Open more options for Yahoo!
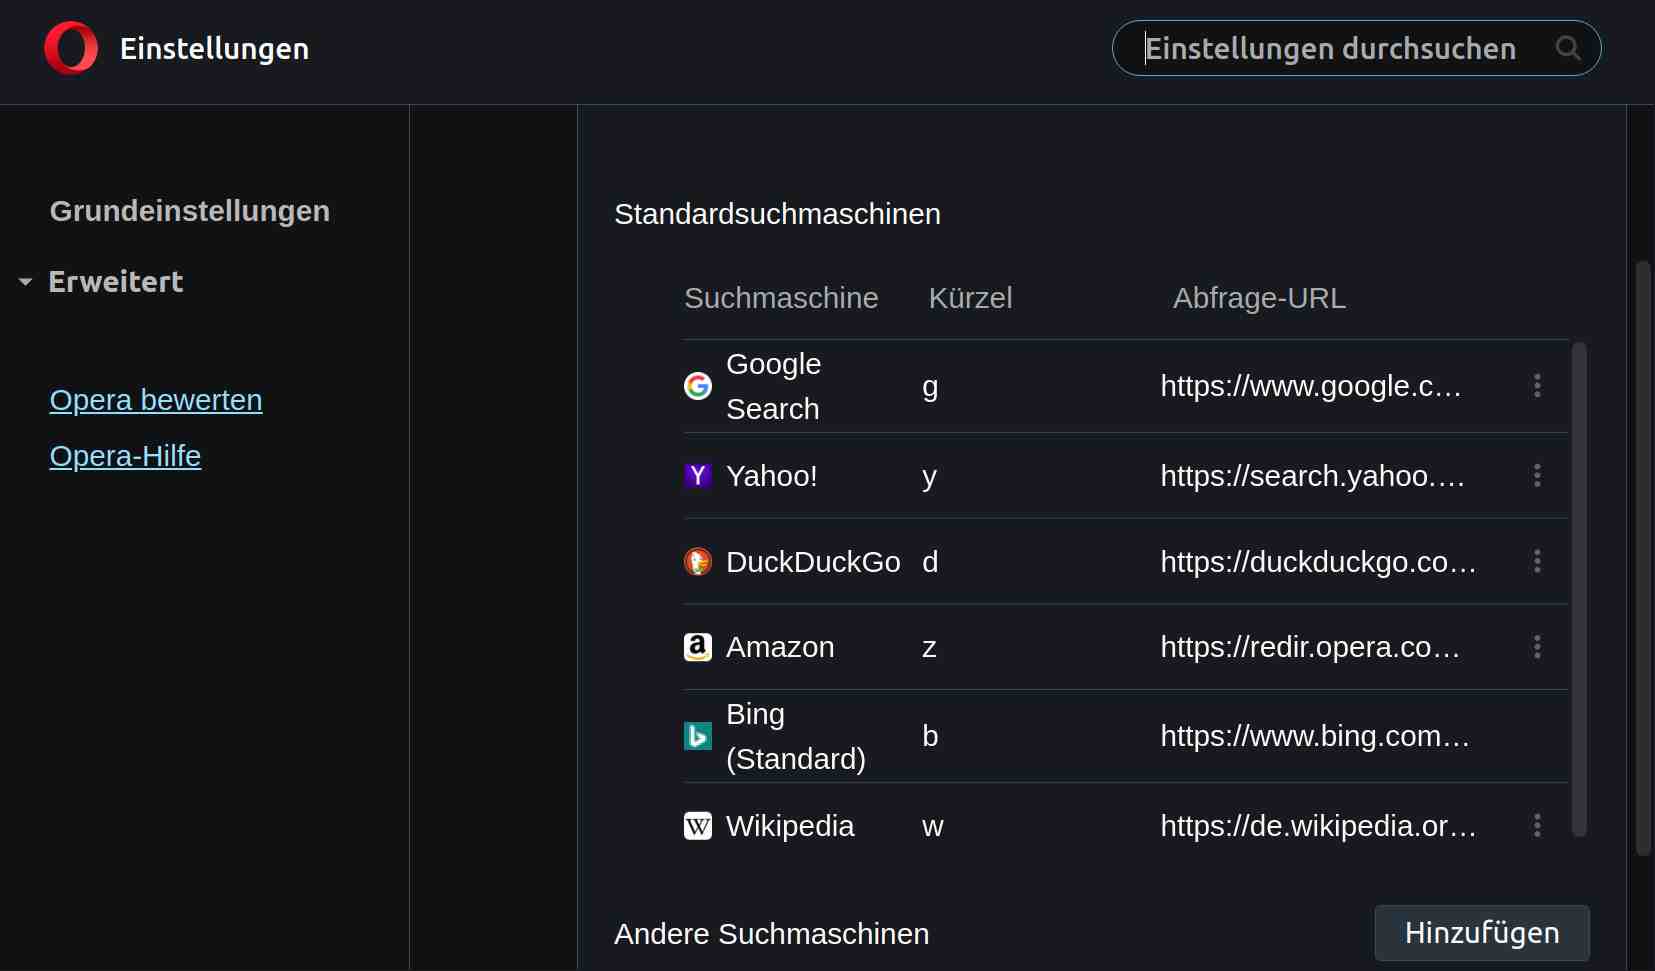The width and height of the screenshot is (1655, 971). [x=1537, y=475]
